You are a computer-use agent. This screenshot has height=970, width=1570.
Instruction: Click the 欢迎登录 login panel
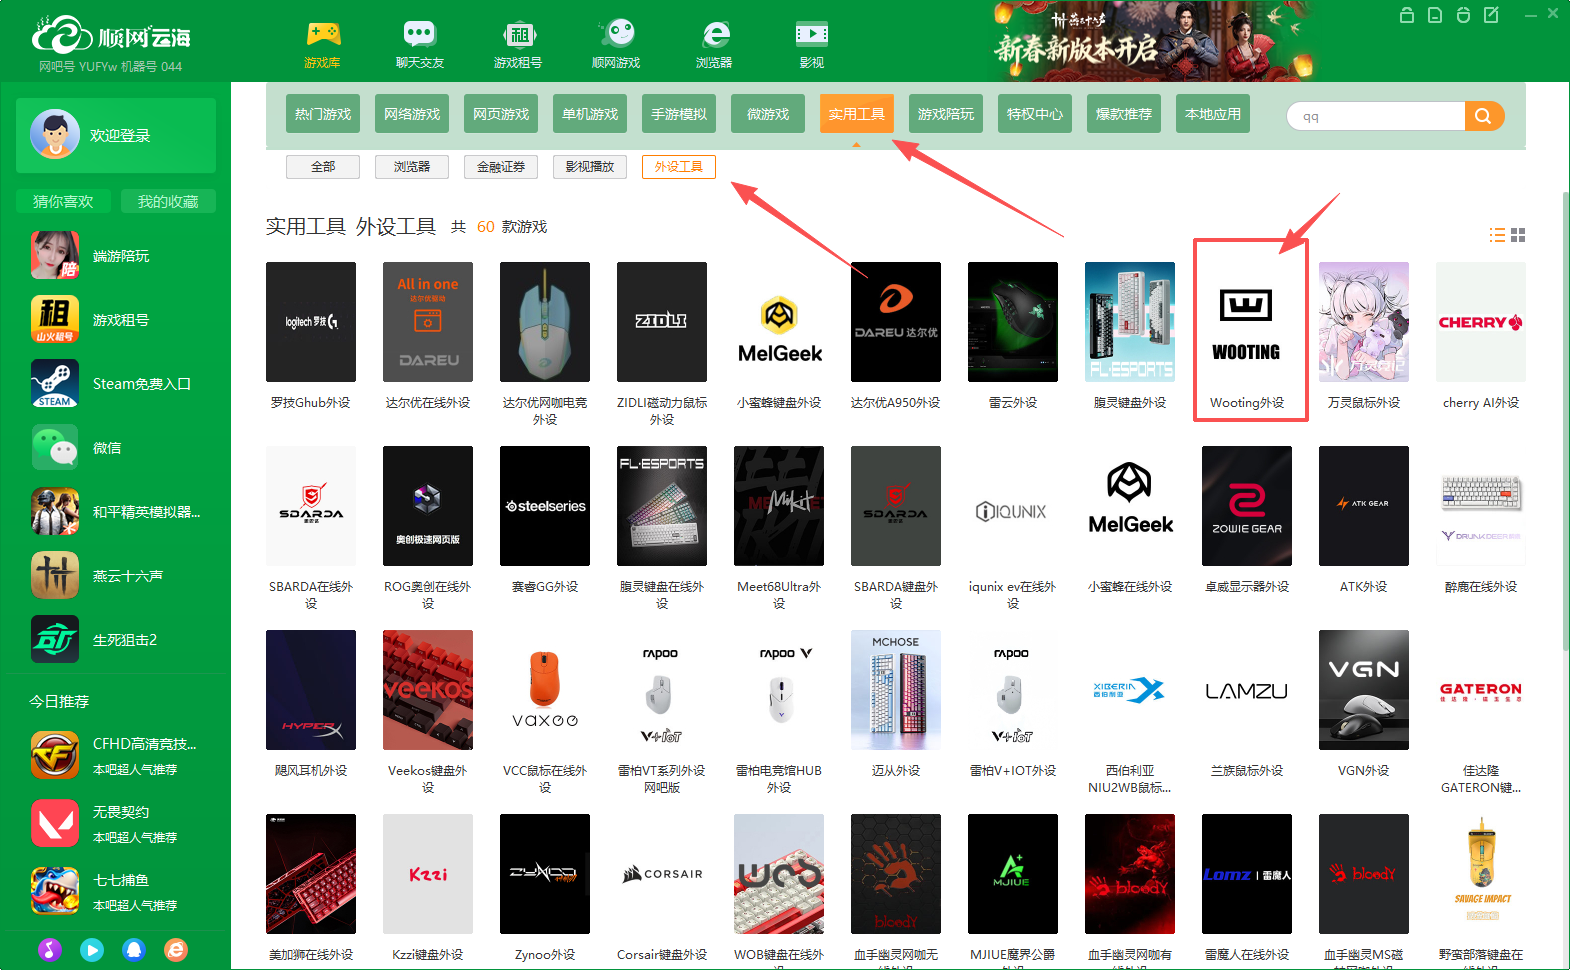click(116, 135)
